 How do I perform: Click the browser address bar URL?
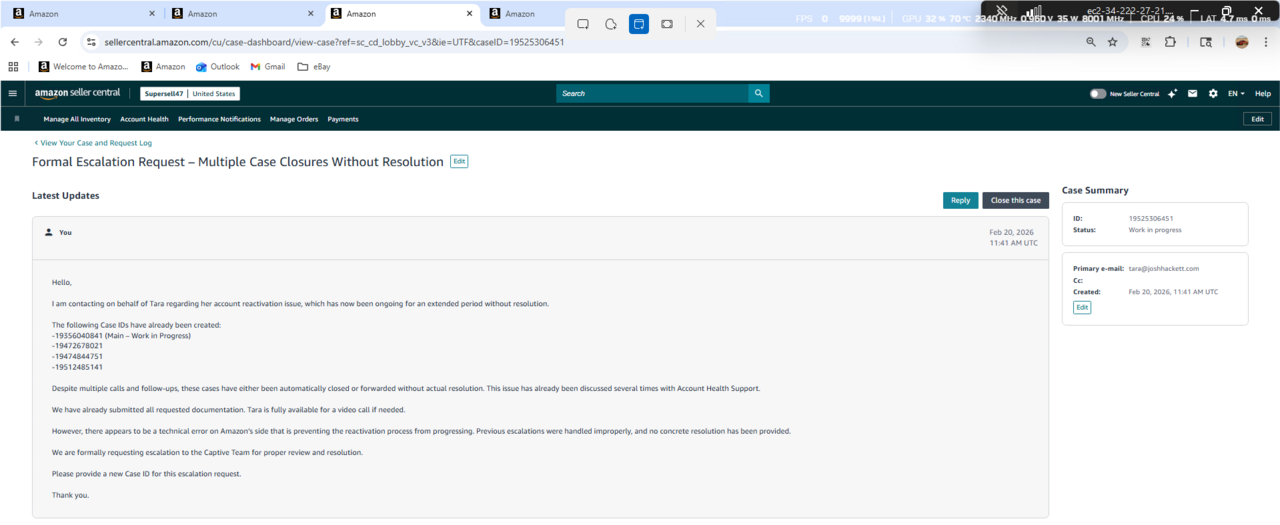coord(334,42)
